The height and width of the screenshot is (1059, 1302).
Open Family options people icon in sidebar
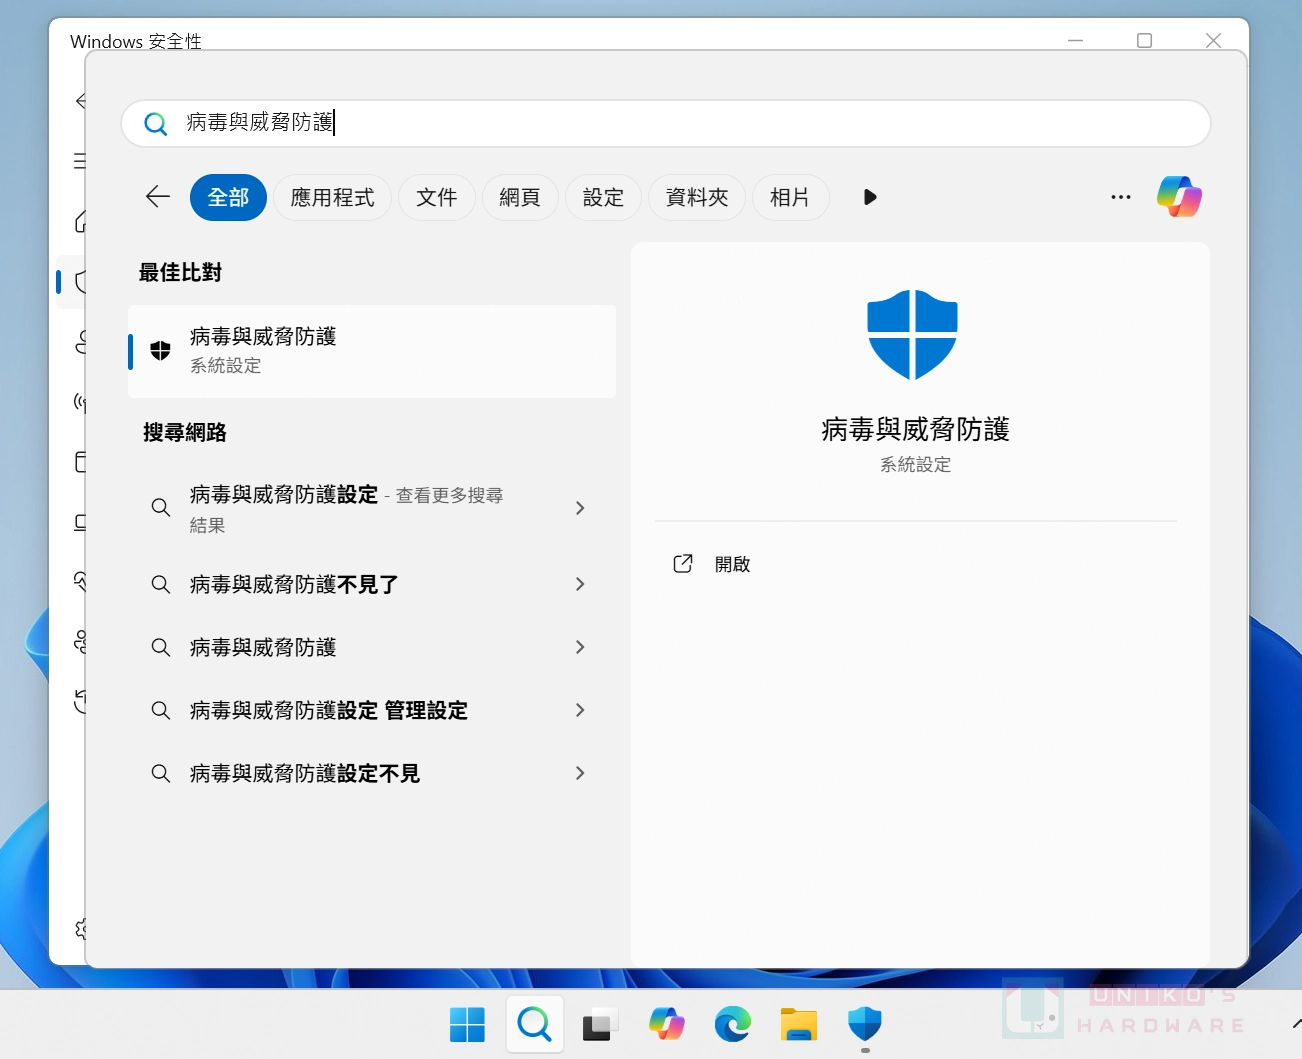pos(80,642)
